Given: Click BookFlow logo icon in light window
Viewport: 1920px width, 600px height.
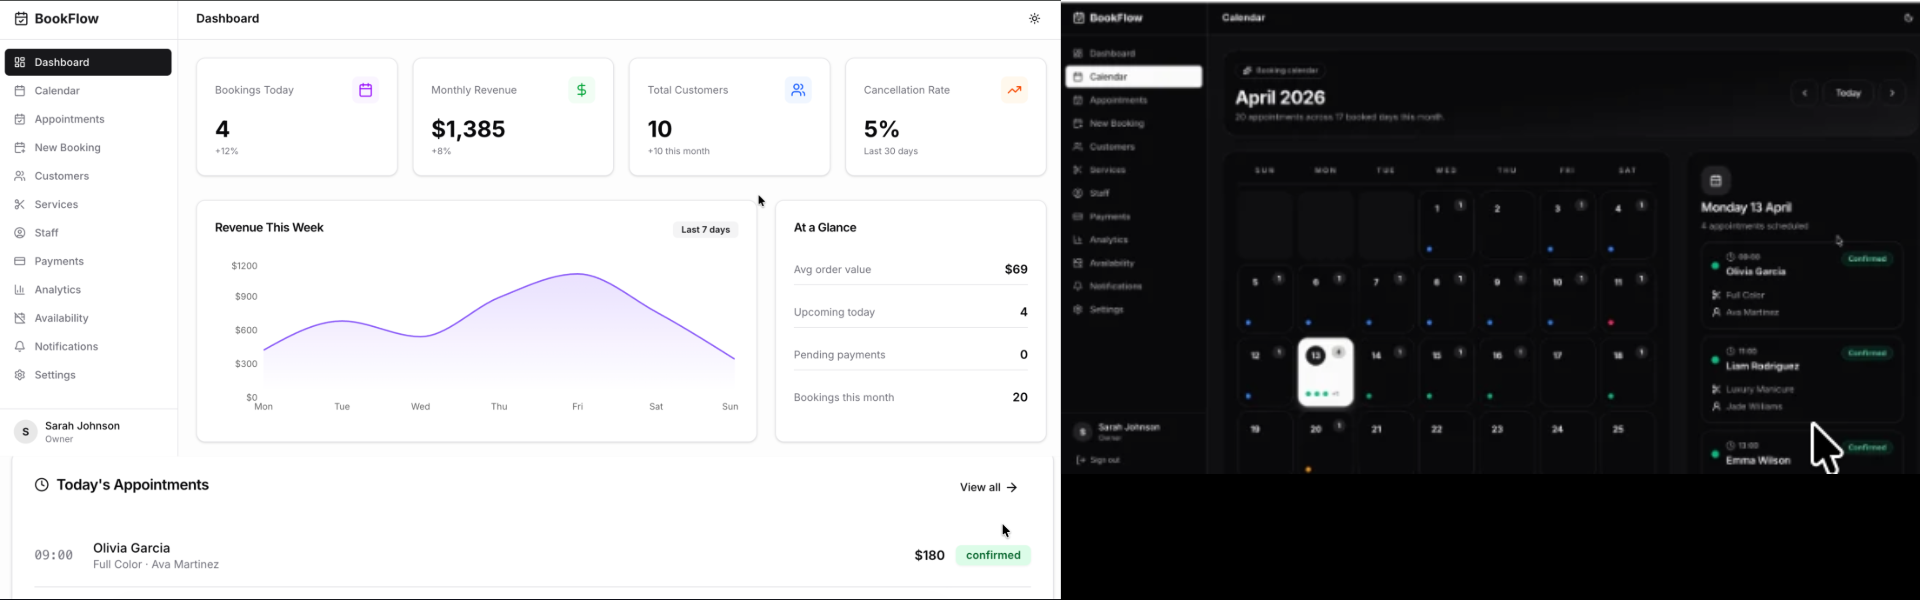Looking at the screenshot, I should click(21, 18).
